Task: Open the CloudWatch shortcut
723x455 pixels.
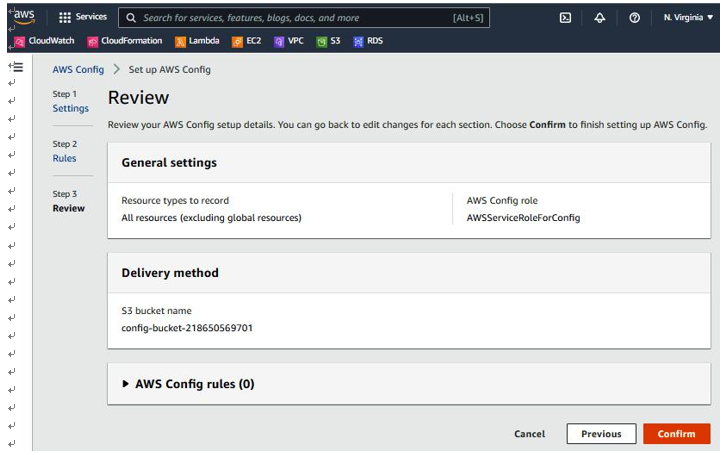Action: click(44, 41)
